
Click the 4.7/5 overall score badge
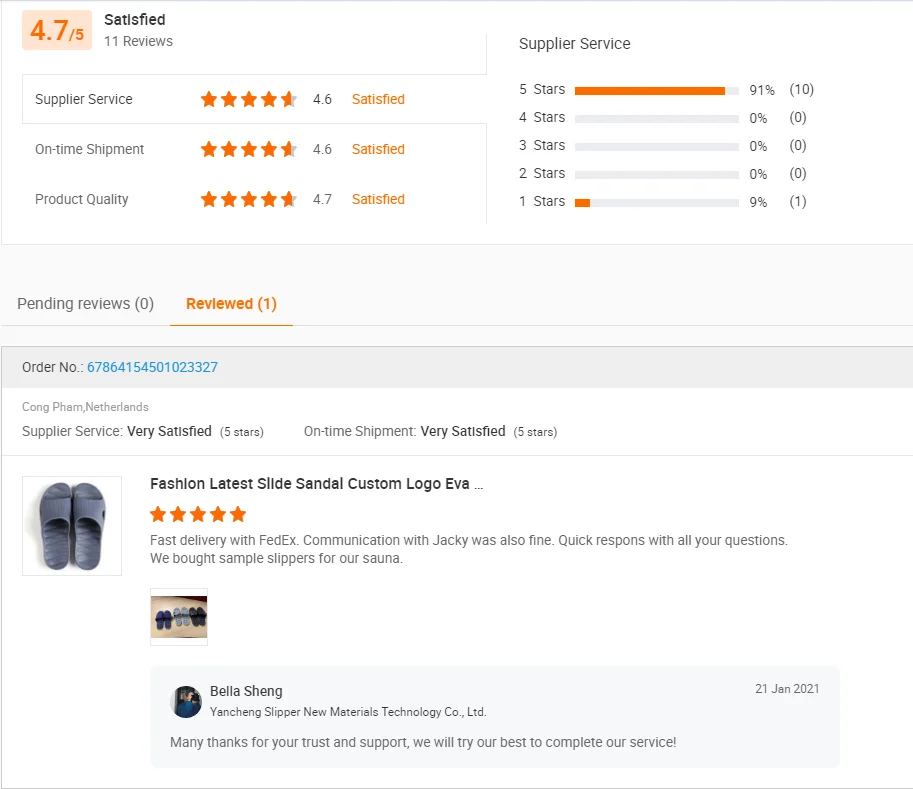click(57, 31)
